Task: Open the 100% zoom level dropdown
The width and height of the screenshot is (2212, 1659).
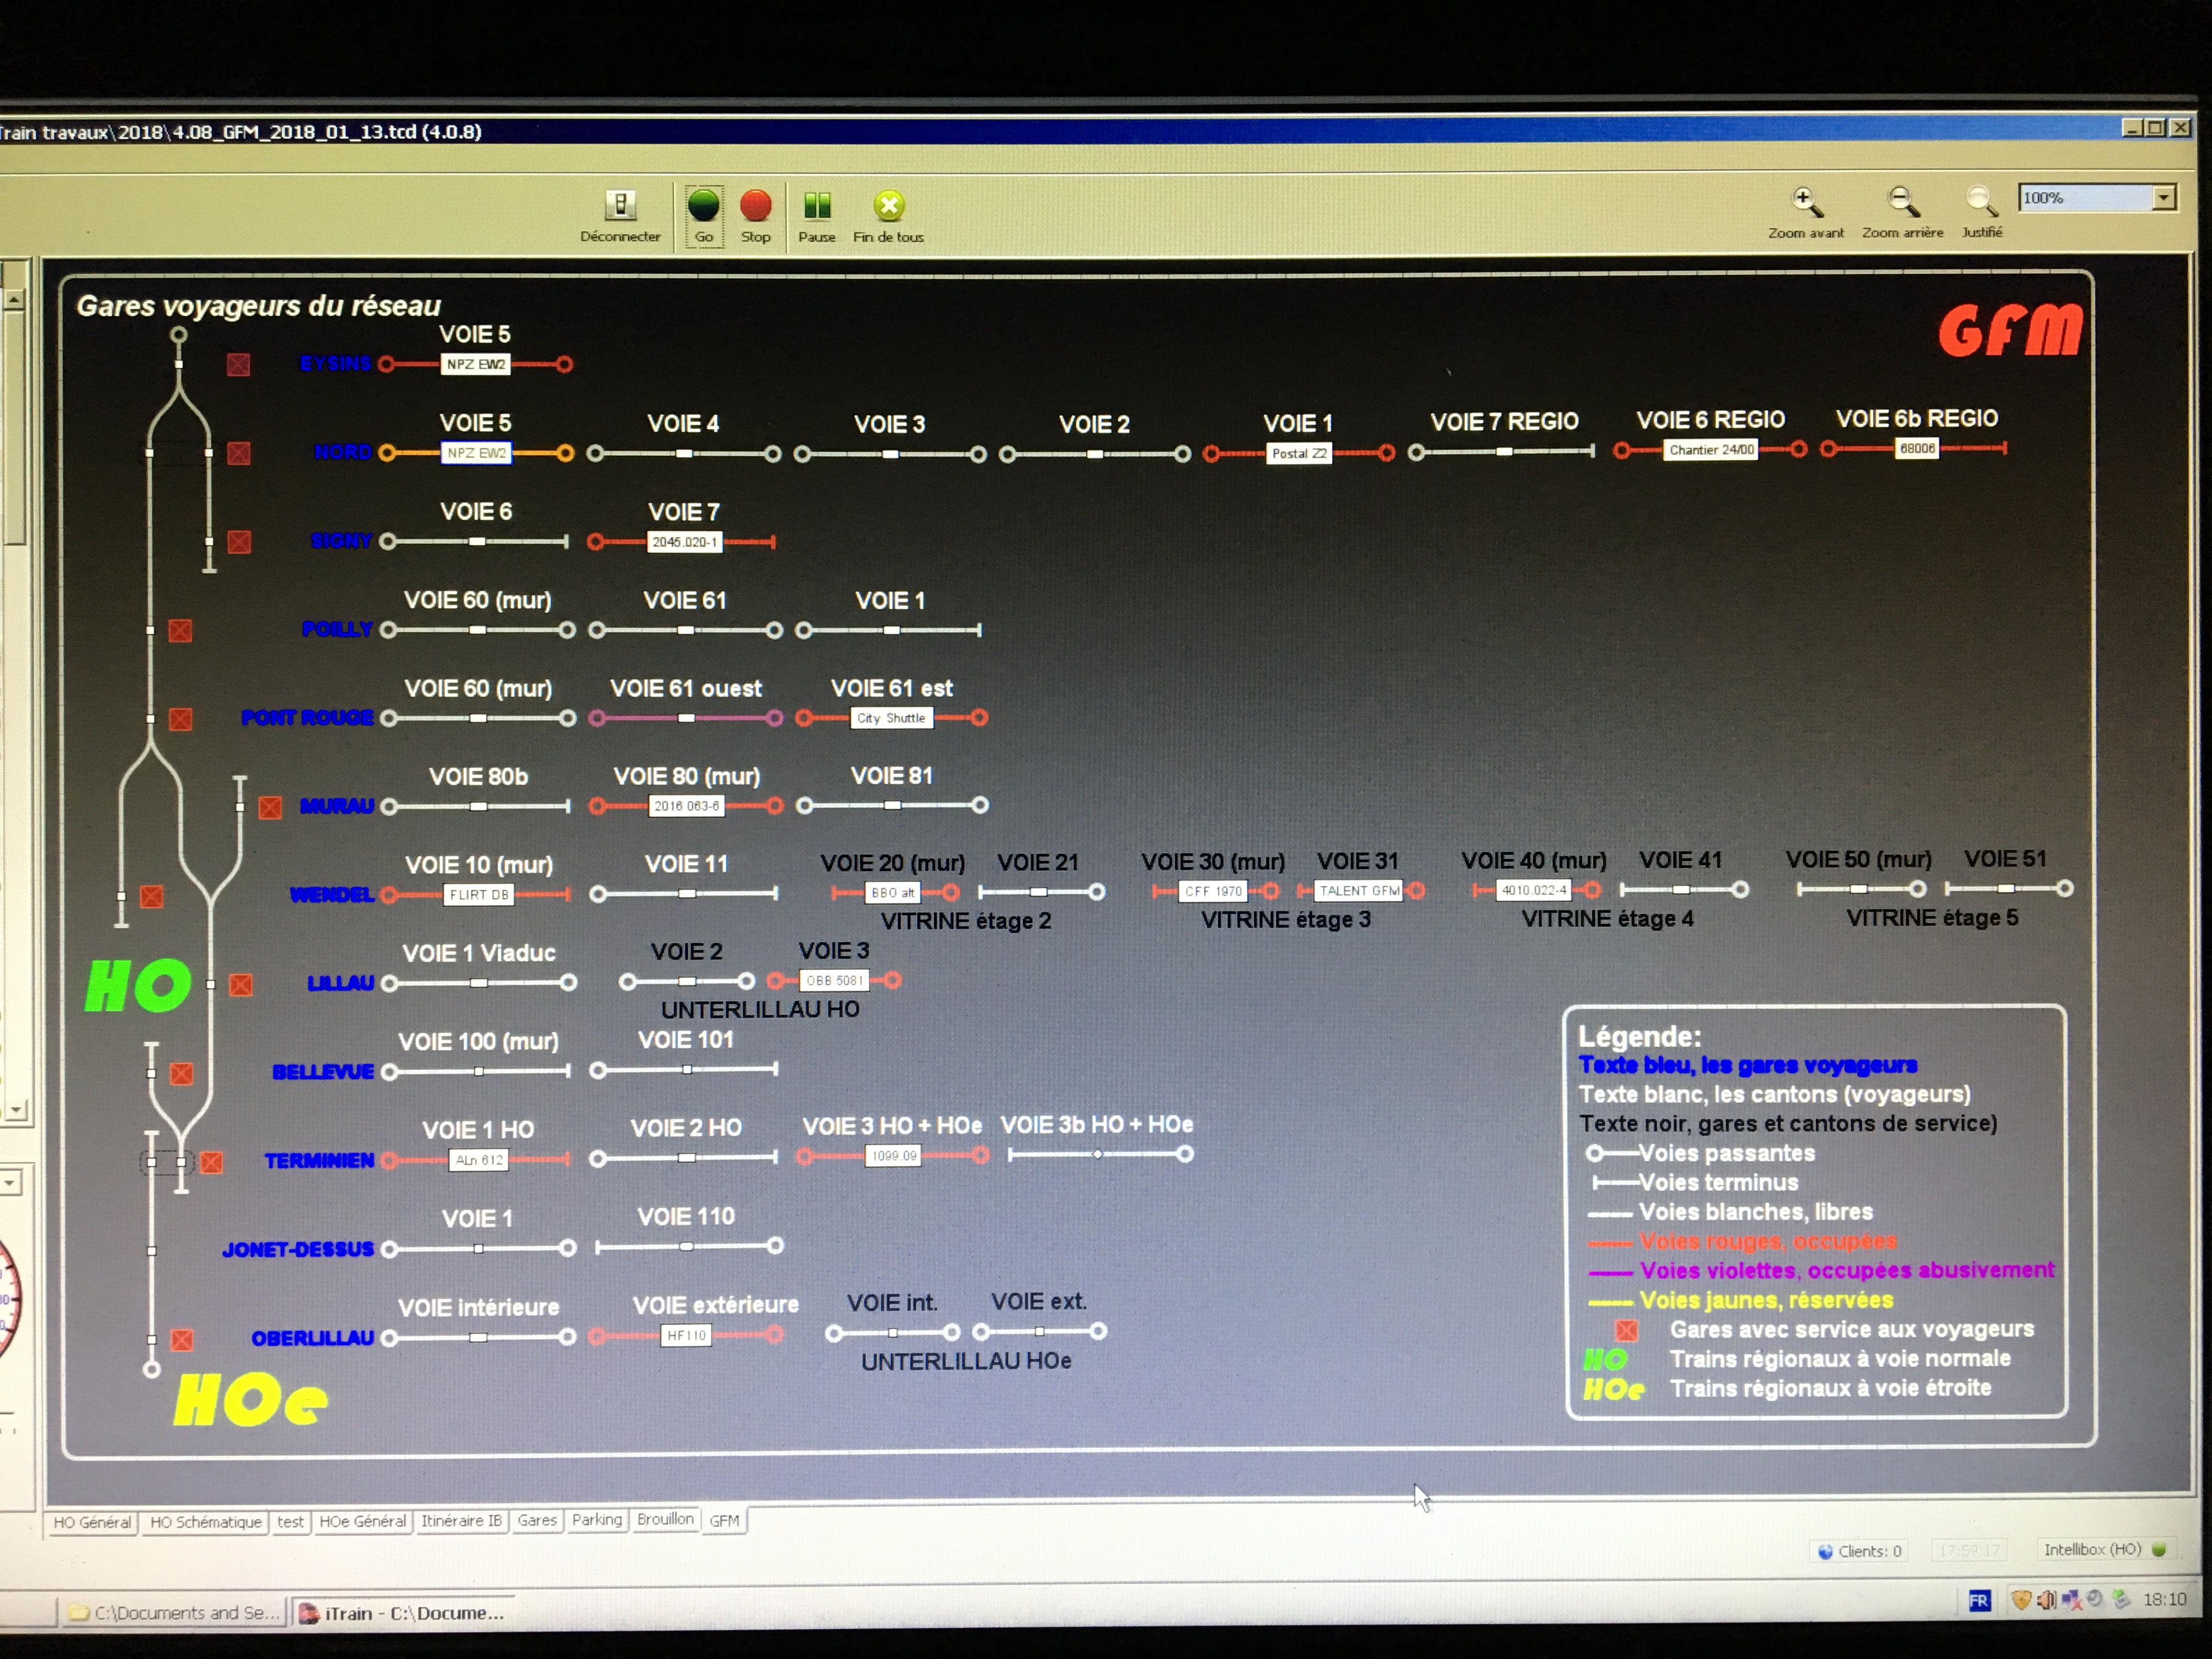Action: tap(2164, 197)
